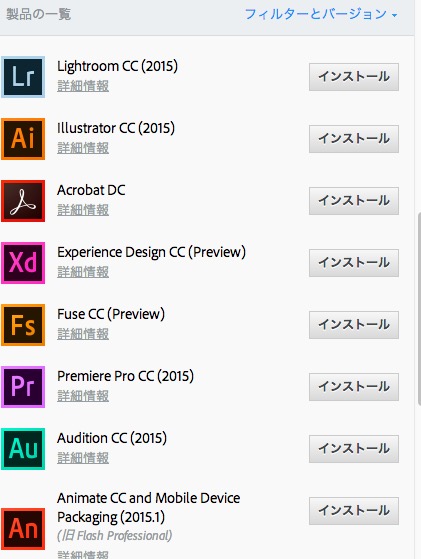
Task: Click the Premiere Pro Pr icon
Action: click(23, 387)
